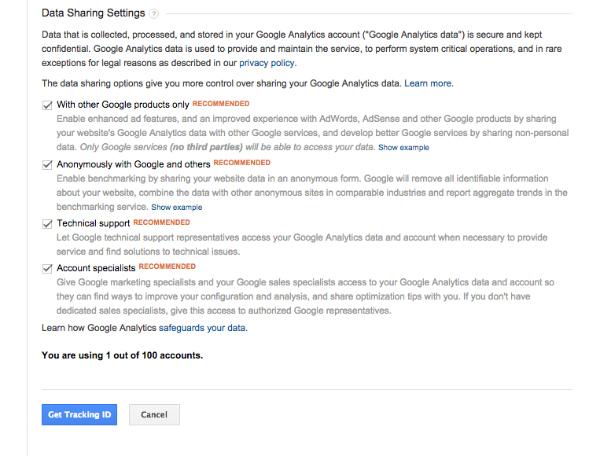600x456 pixels.
Task: Click the 'Account specialists' option label text
Action: (96, 268)
